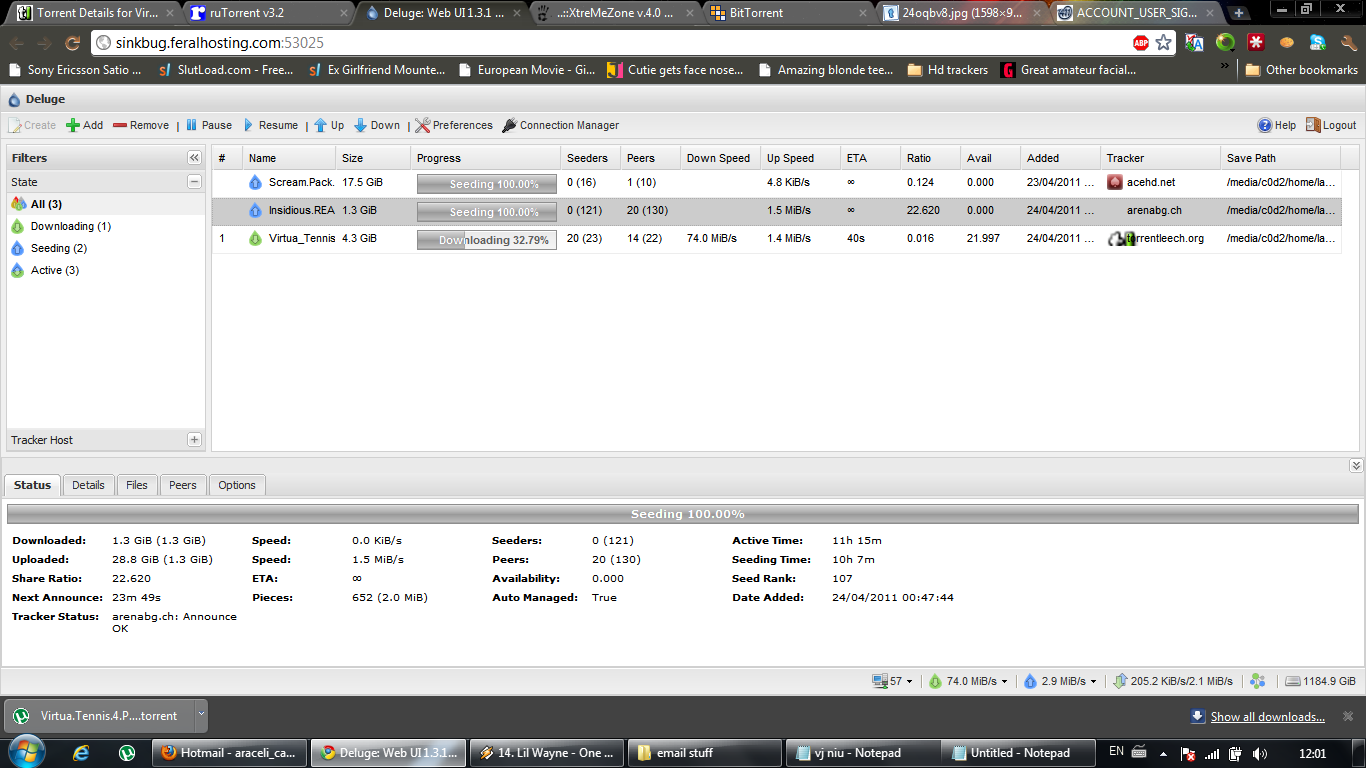Select the Scream.Pack torrent row icon
This screenshot has width=1366, height=768.
point(255,182)
